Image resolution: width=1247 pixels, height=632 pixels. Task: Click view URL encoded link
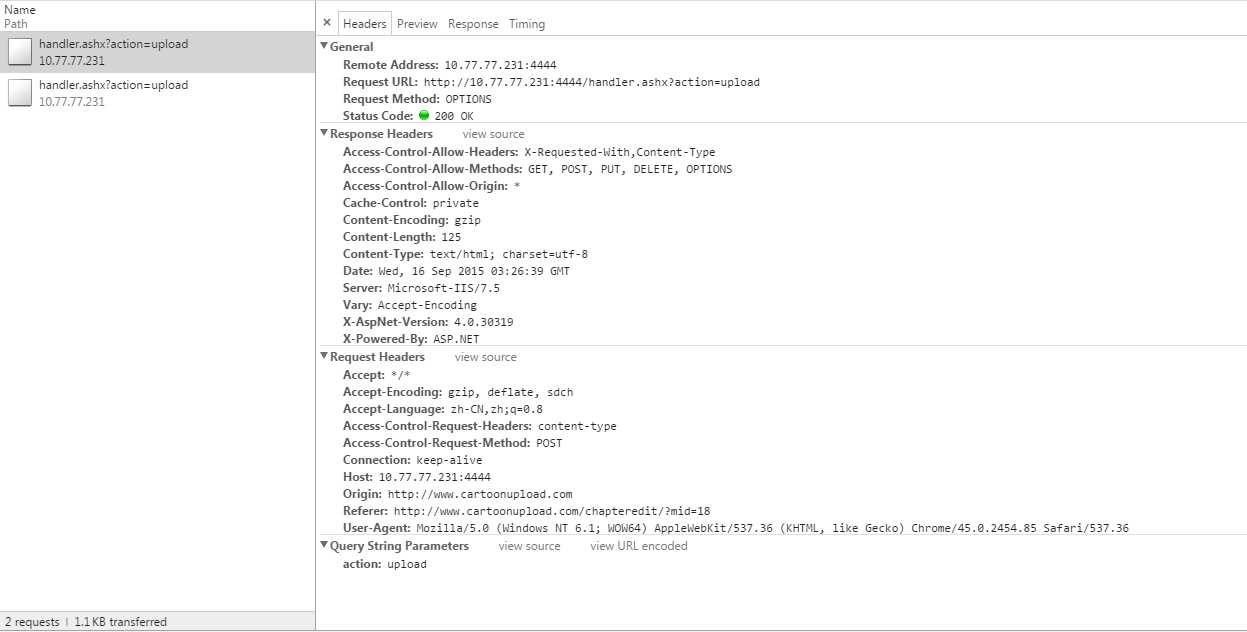(639, 546)
